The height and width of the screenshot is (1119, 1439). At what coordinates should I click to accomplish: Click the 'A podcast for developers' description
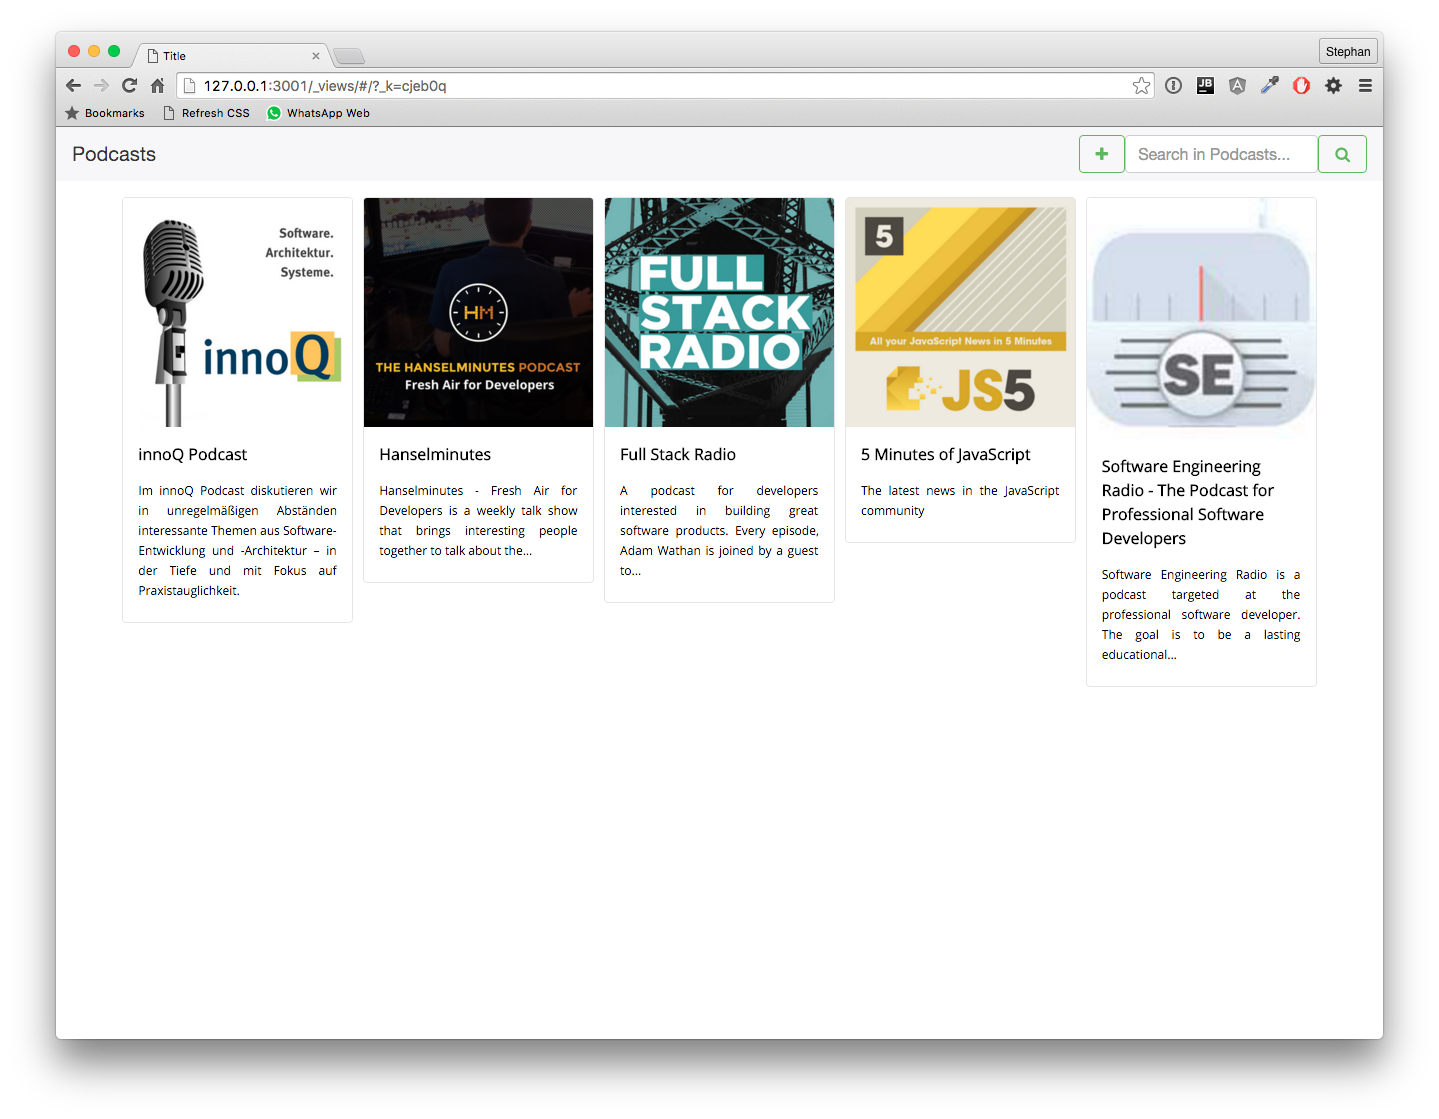(719, 530)
